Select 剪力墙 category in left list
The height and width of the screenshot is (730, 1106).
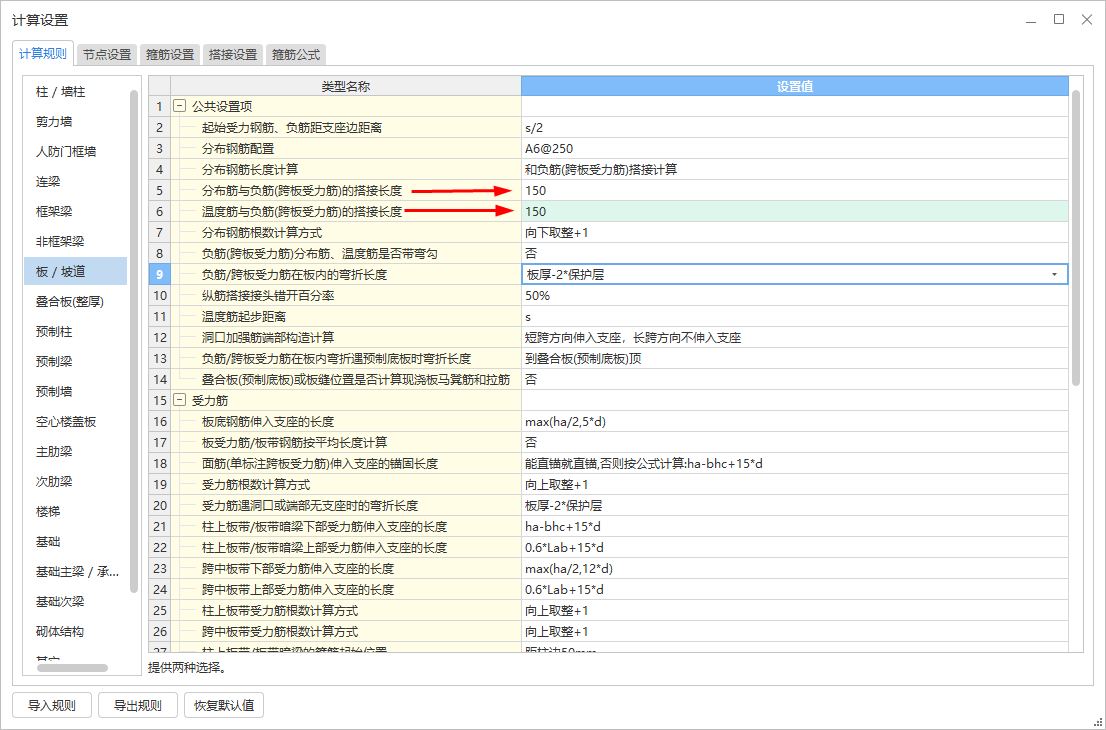tap(54, 122)
